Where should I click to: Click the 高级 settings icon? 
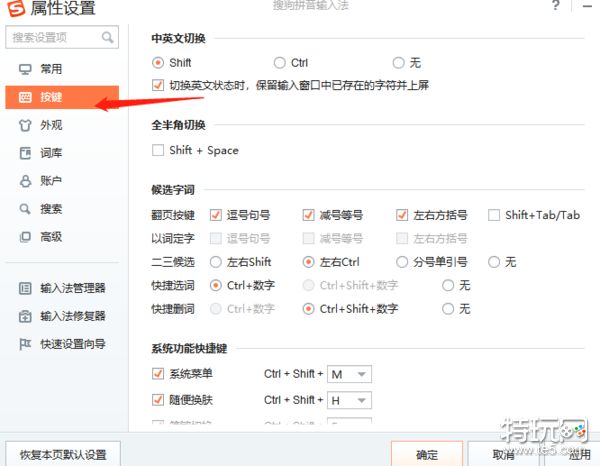click(26, 237)
